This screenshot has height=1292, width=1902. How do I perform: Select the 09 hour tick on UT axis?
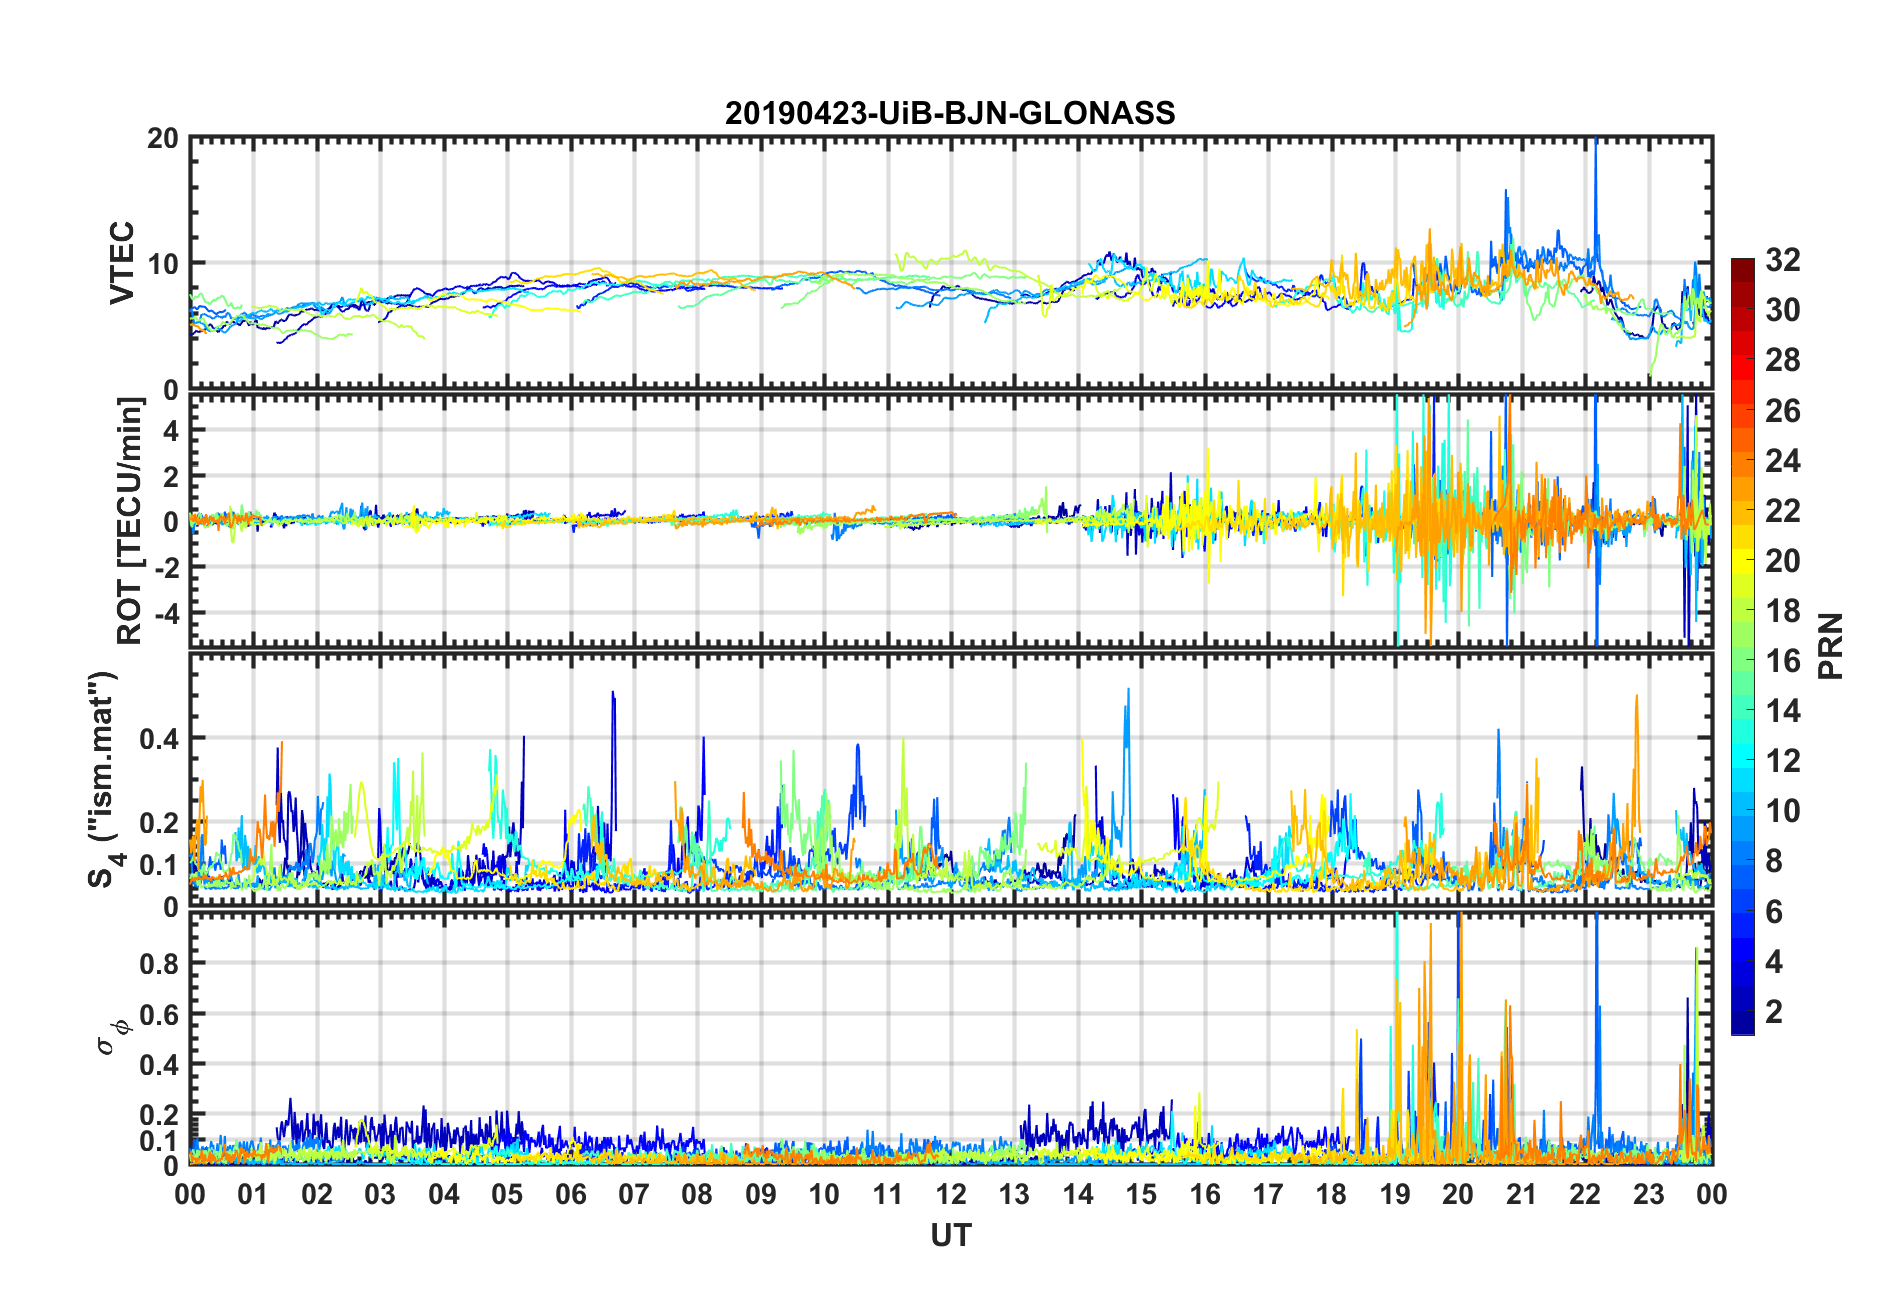click(x=761, y=1194)
